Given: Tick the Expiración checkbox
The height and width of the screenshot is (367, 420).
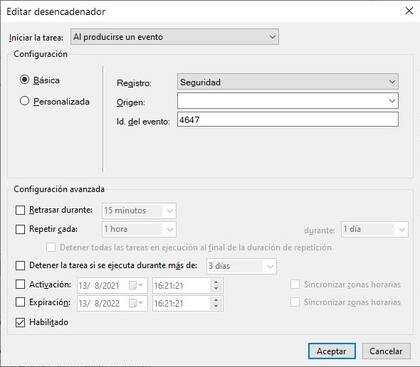Looking at the screenshot, I should 20,302.
